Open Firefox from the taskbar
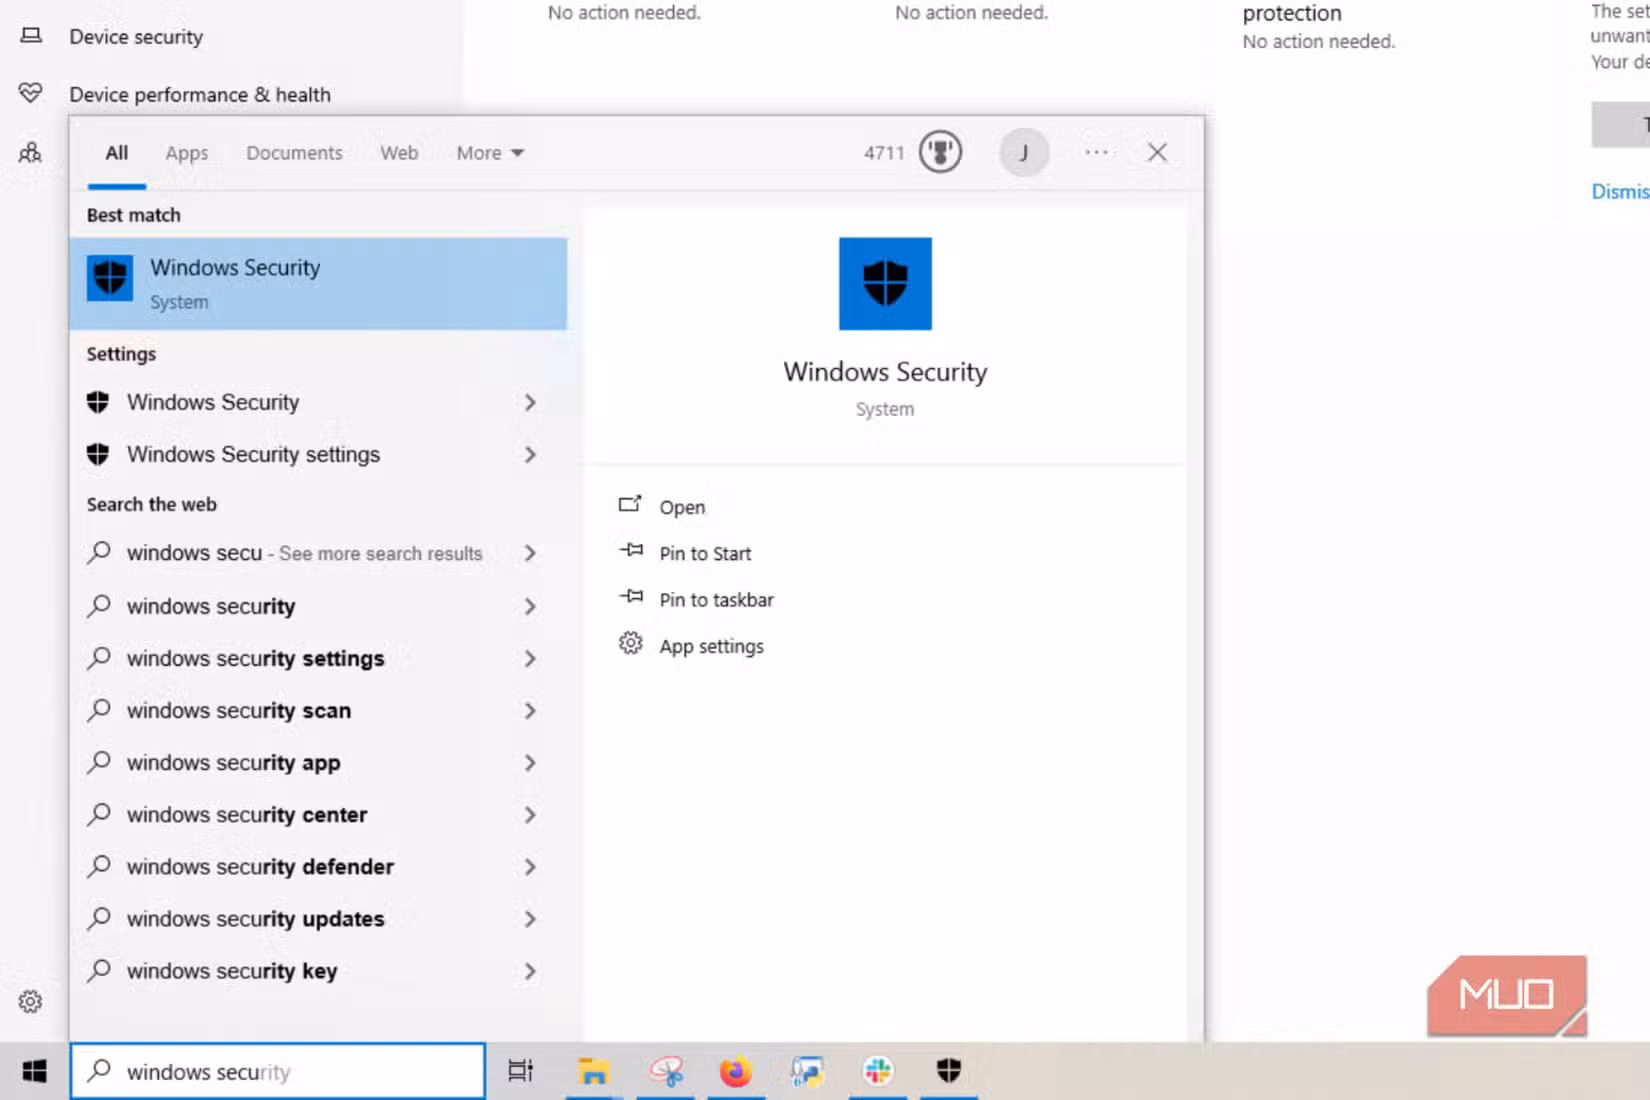 point(736,1071)
